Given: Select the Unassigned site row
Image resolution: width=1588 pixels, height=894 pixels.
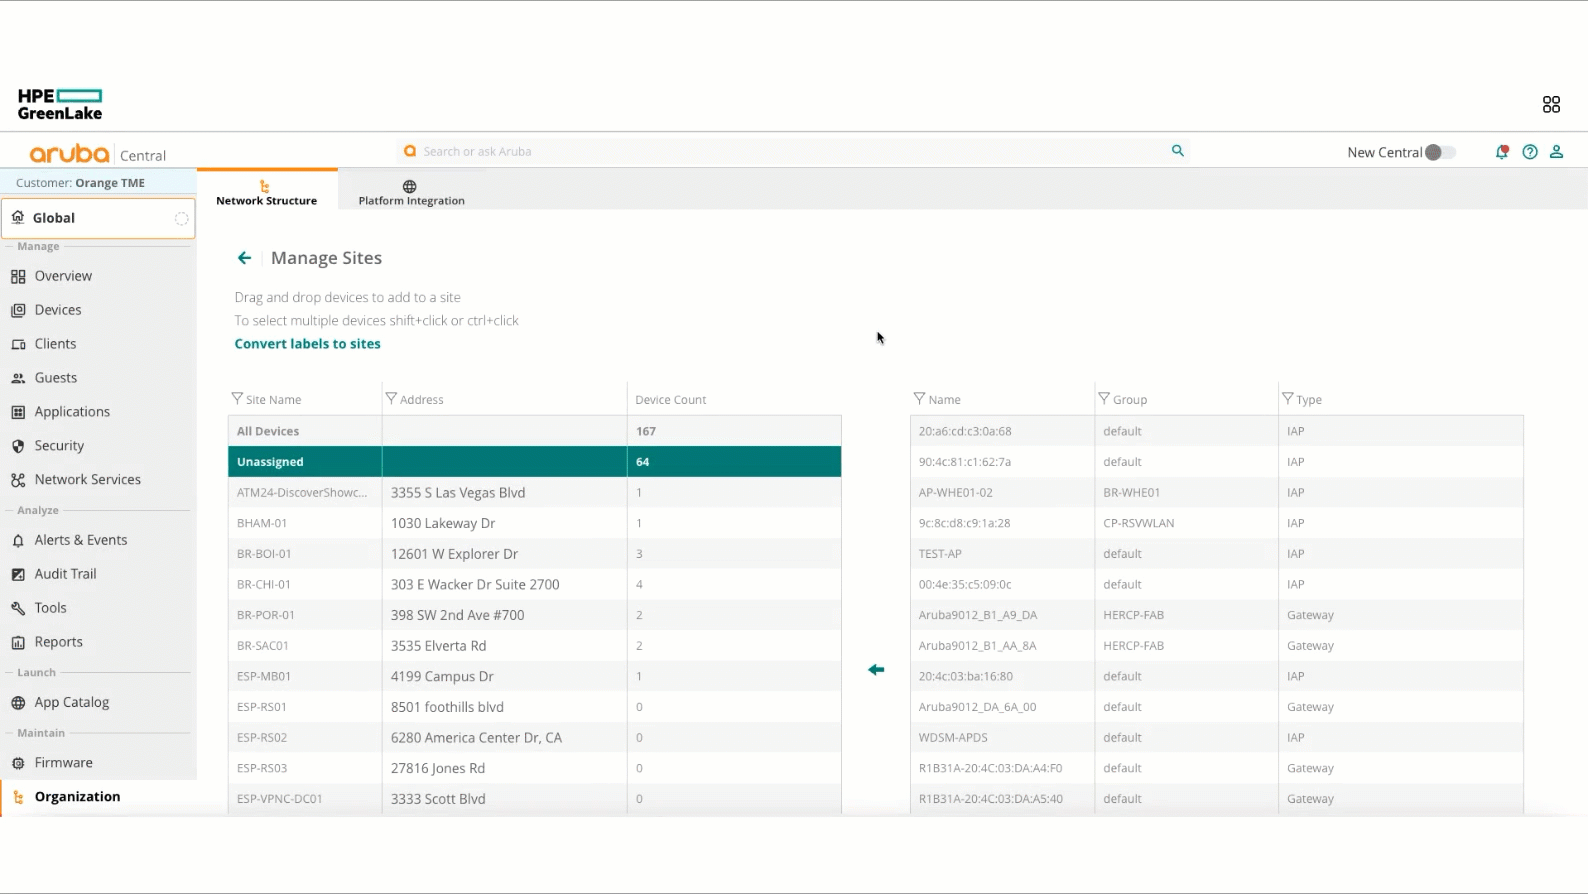Looking at the screenshot, I should point(534,462).
